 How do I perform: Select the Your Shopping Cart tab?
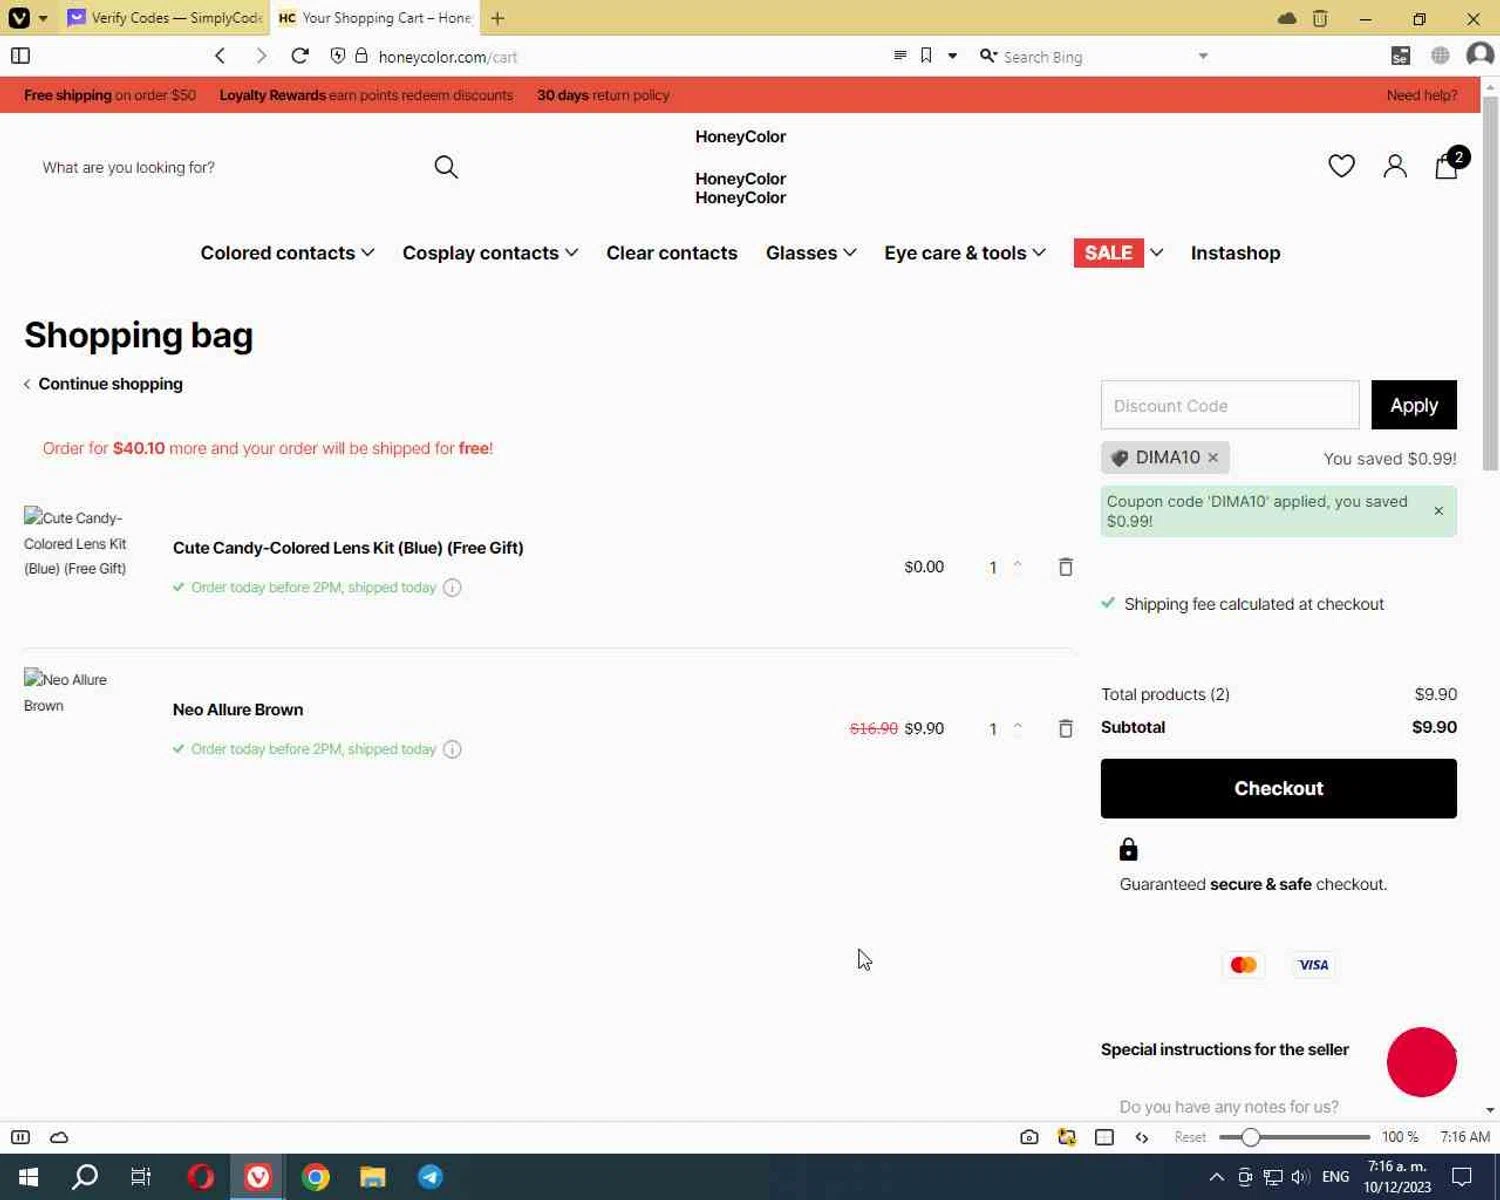pyautogui.click(x=375, y=18)
